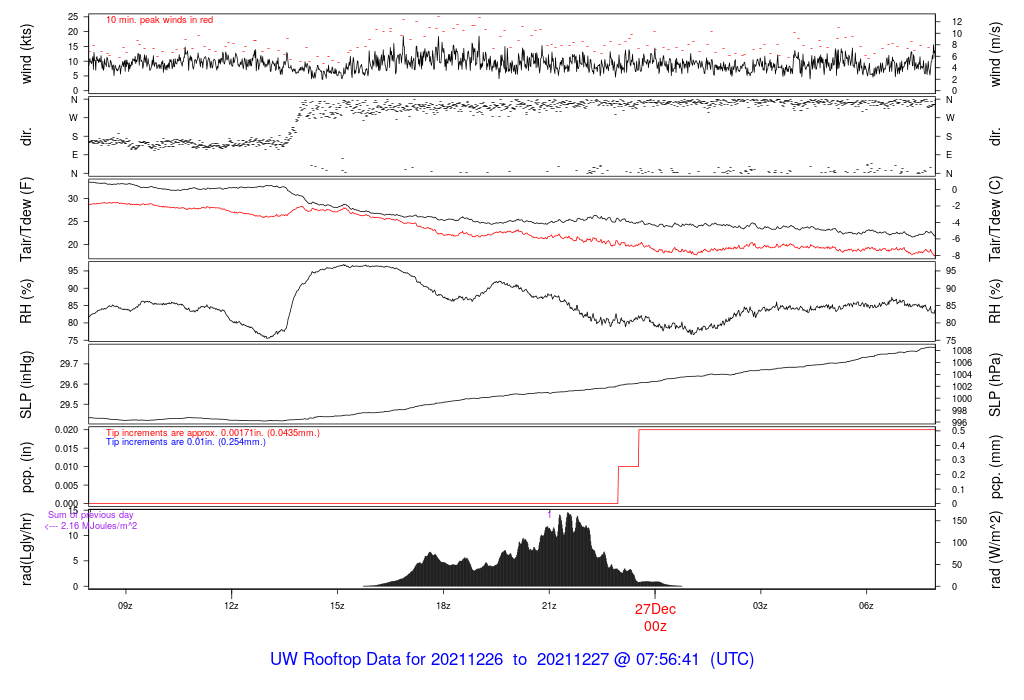Click the 'rad(Lgly/hr)' axis label
The height and width of the screenshot is (700, 1024).
[x=26, y=549]
